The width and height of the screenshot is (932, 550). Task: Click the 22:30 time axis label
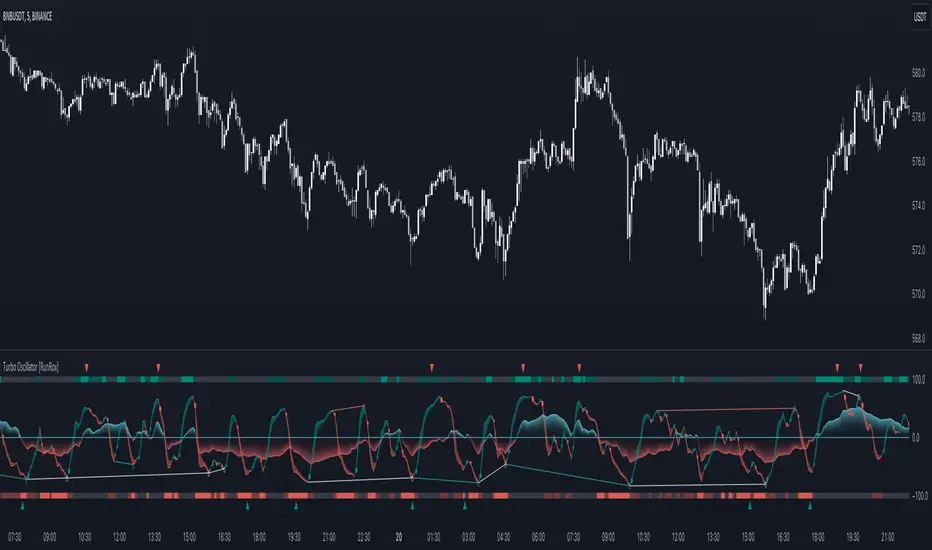[364, 537]
